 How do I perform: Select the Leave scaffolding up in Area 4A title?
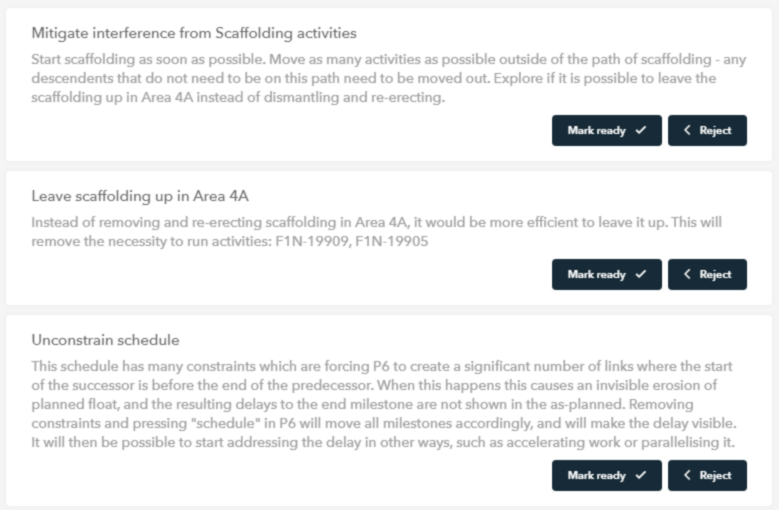click(140, 196)
